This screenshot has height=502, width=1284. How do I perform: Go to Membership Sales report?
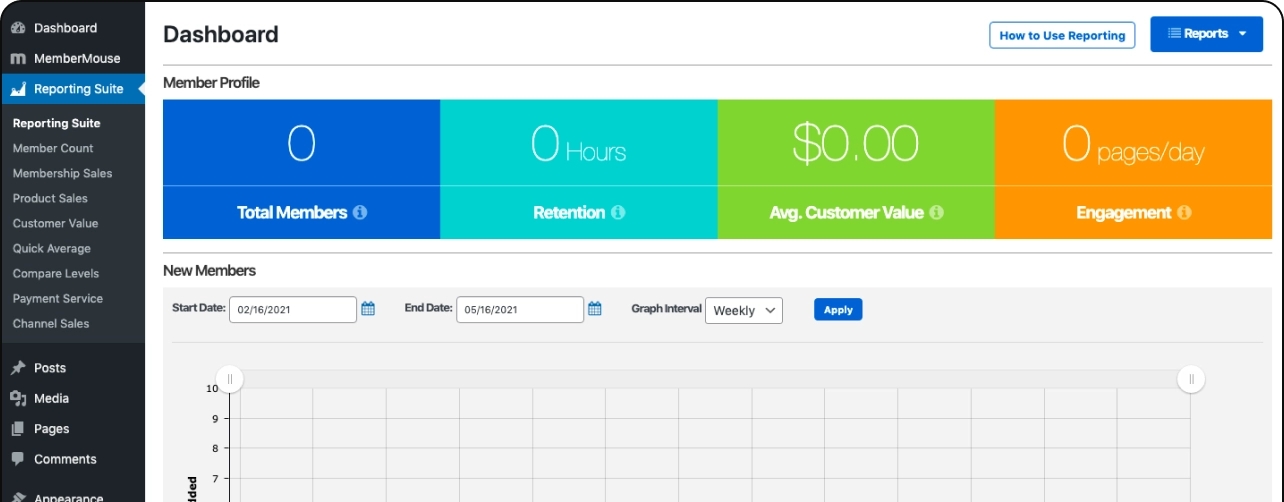pos(62,173)
